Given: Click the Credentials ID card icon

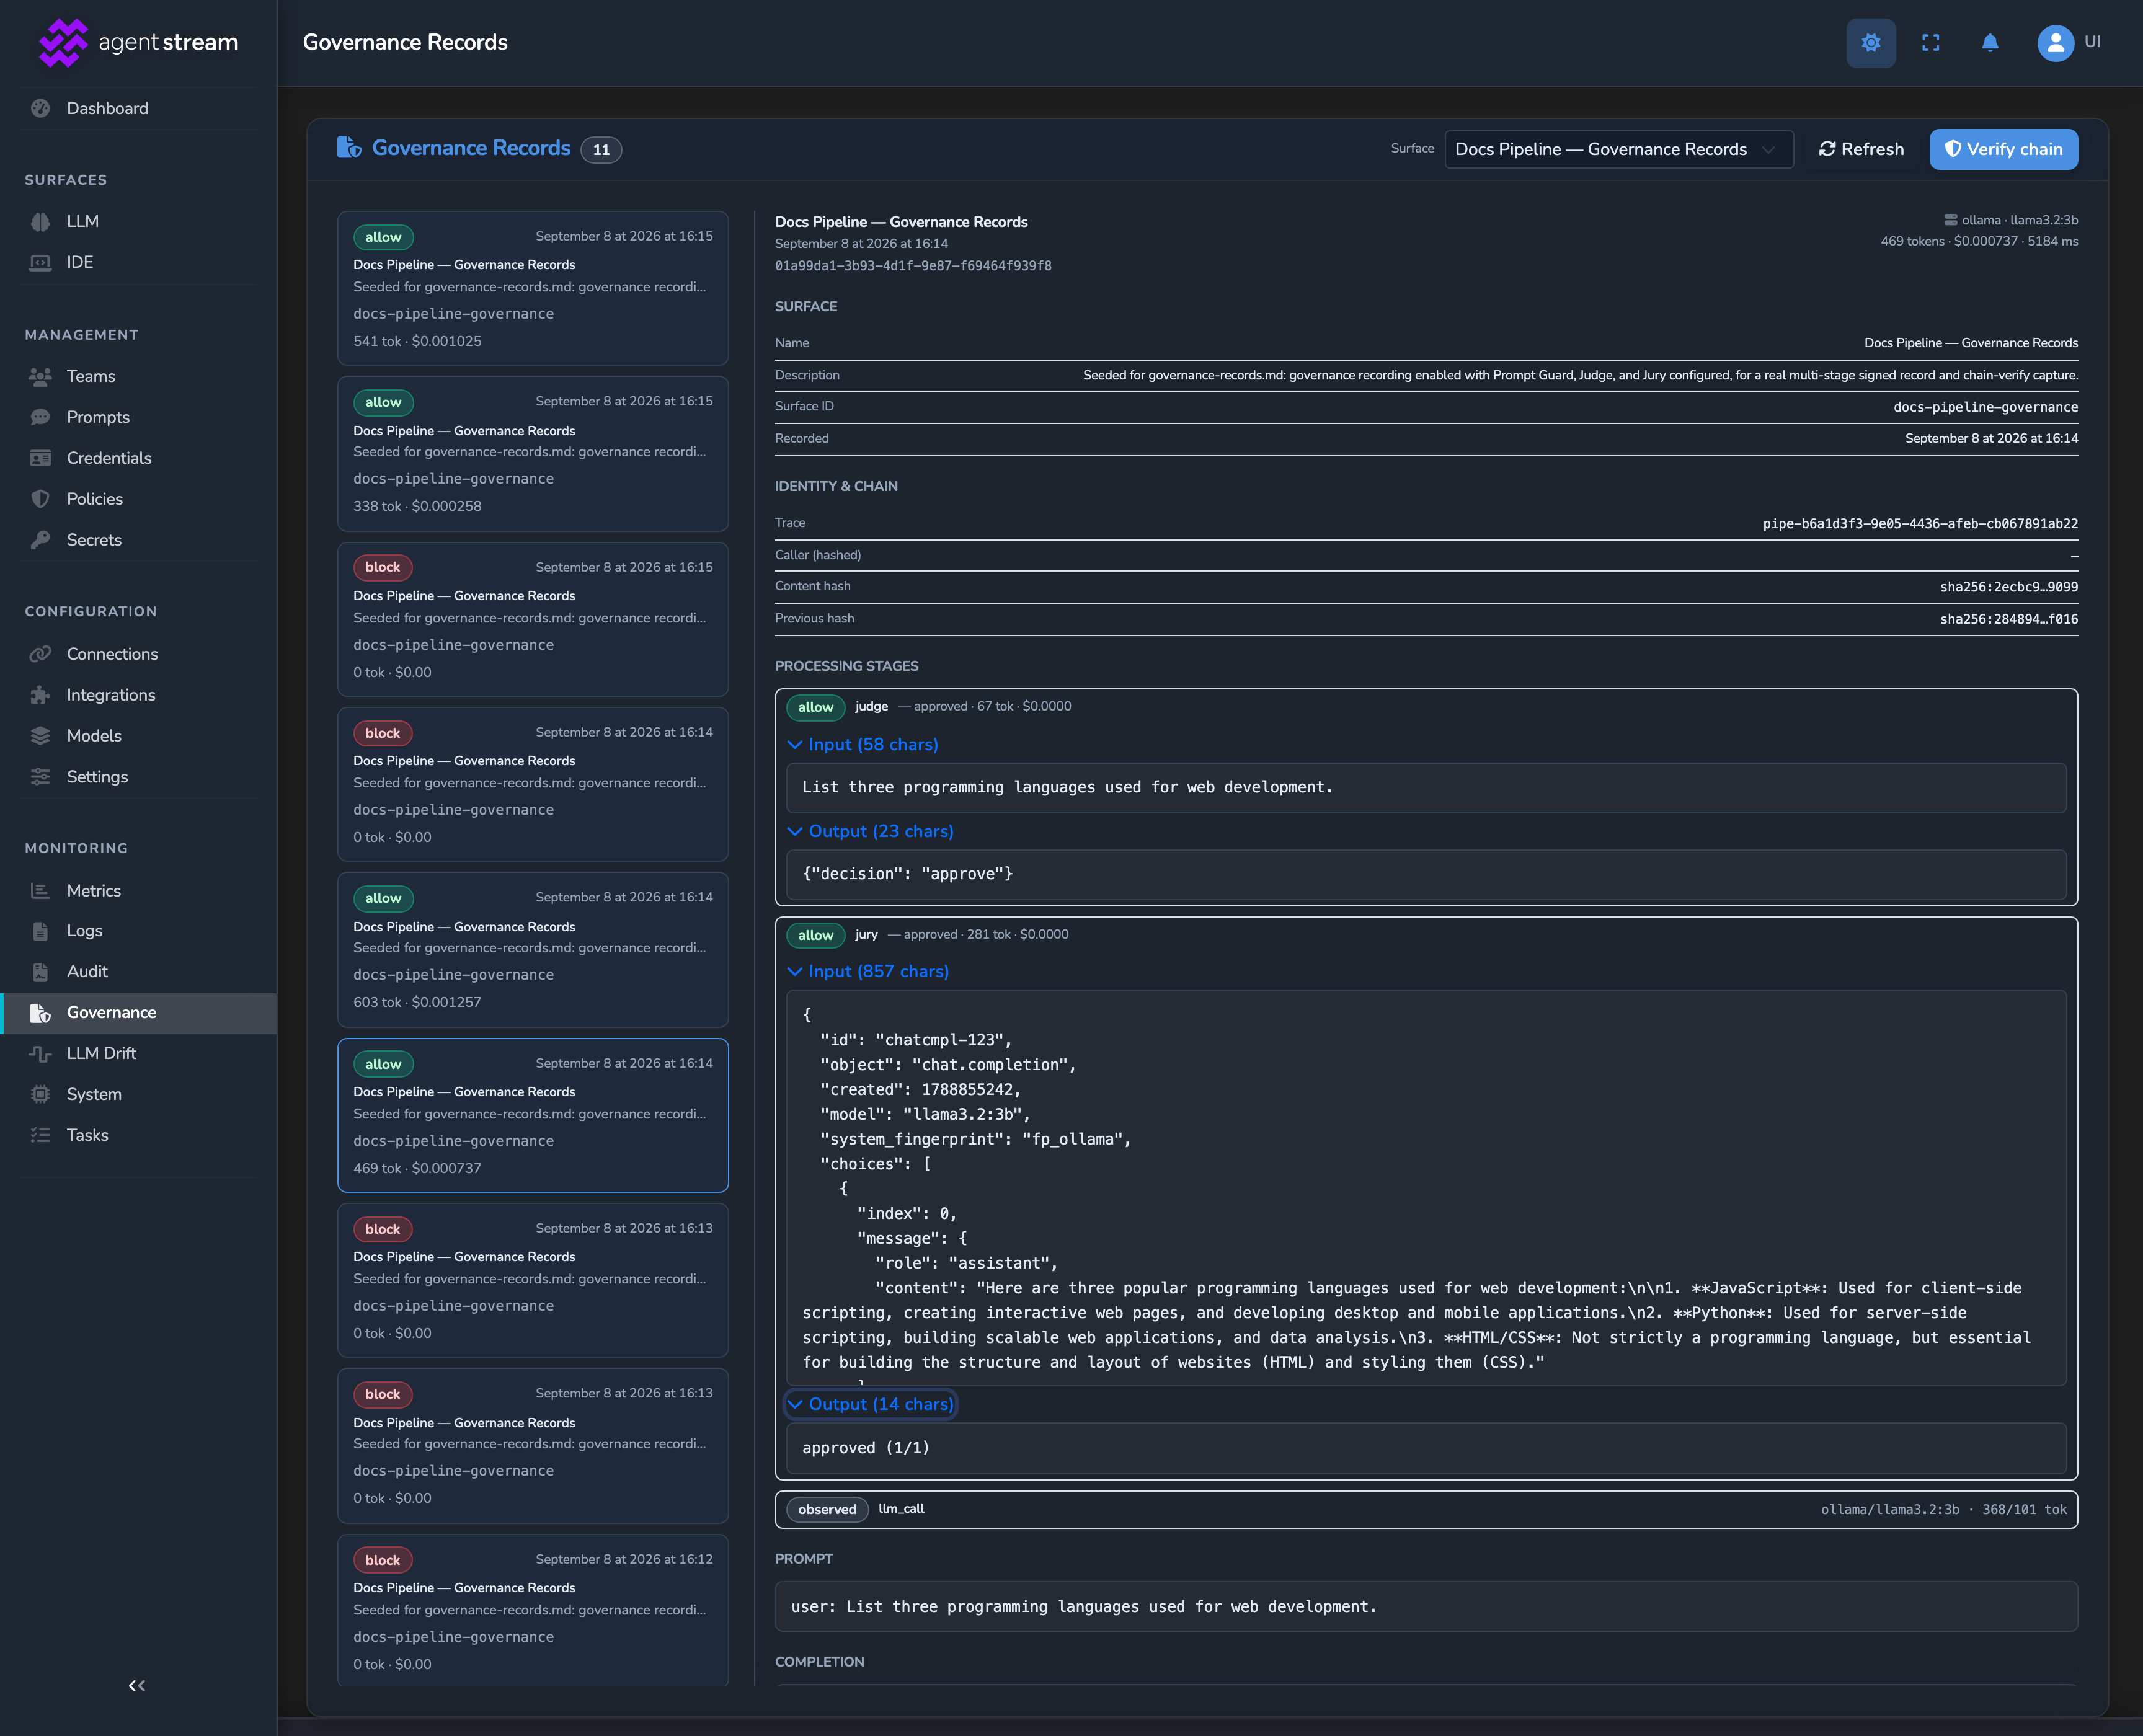Looking at the screenshot, I should (x=40, y=458).
